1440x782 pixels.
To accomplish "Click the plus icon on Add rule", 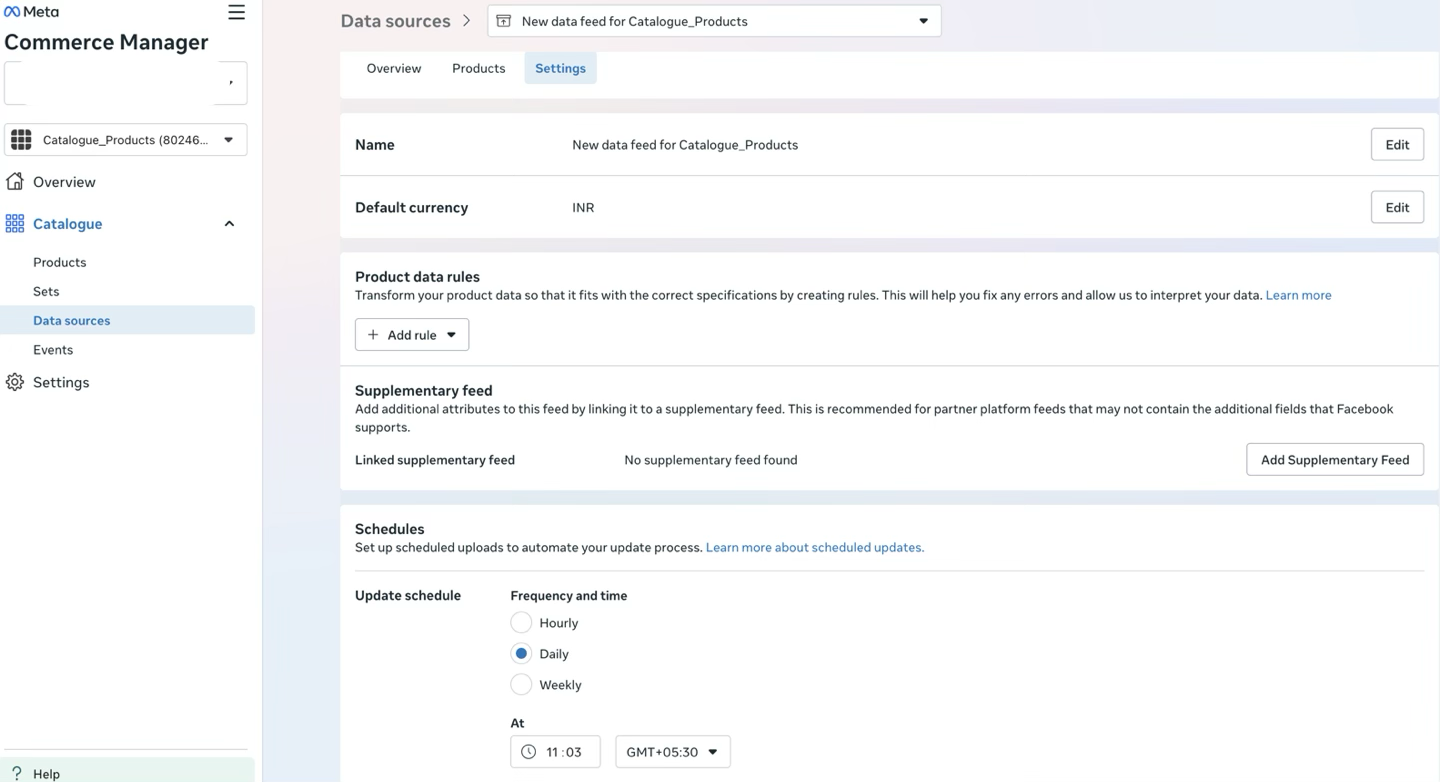I will [373, 335].
